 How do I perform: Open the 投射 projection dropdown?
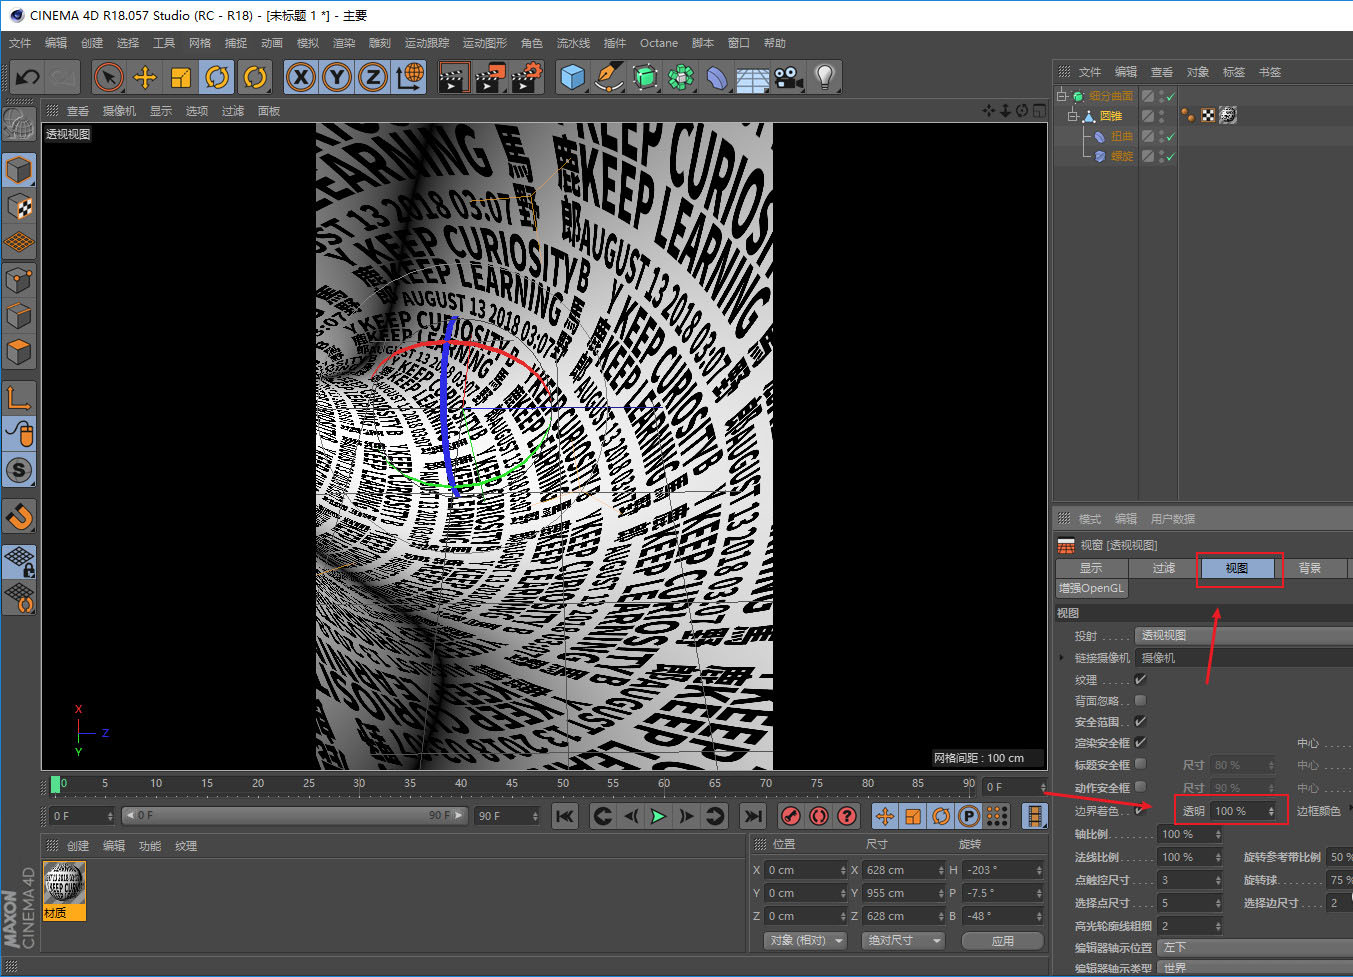tap(1243, 635)
